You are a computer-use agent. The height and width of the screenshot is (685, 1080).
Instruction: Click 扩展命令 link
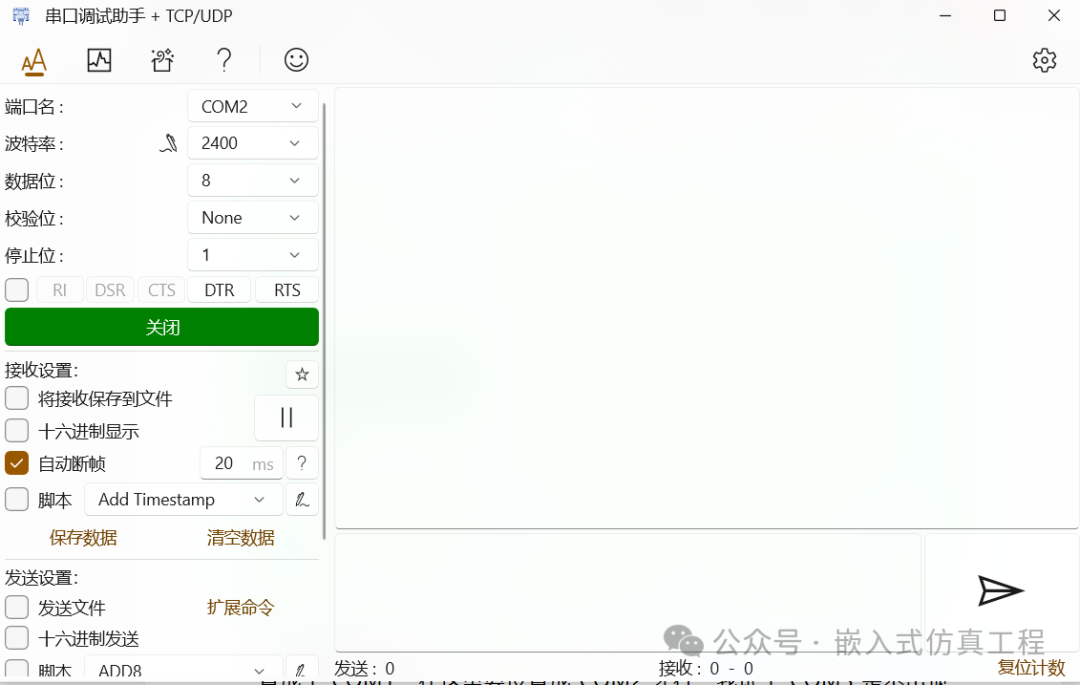click(x=240, y=607)
